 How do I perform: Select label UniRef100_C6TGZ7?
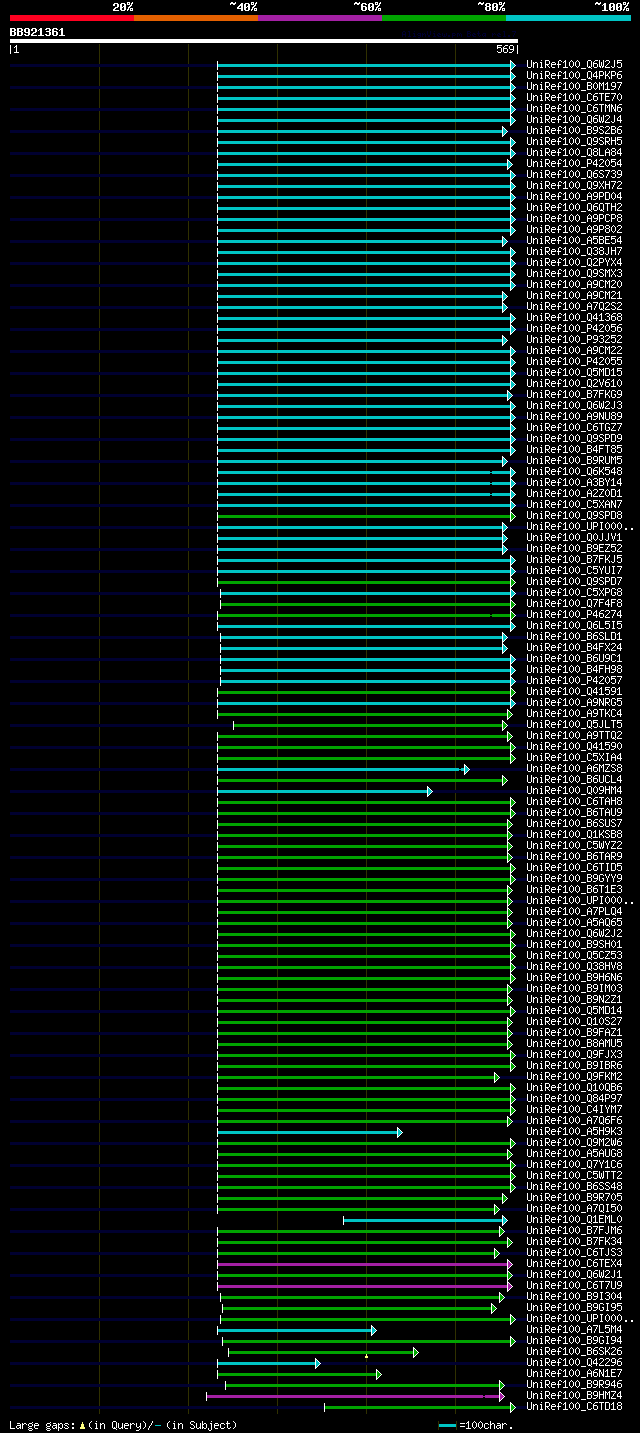click(x=574, y=427)
